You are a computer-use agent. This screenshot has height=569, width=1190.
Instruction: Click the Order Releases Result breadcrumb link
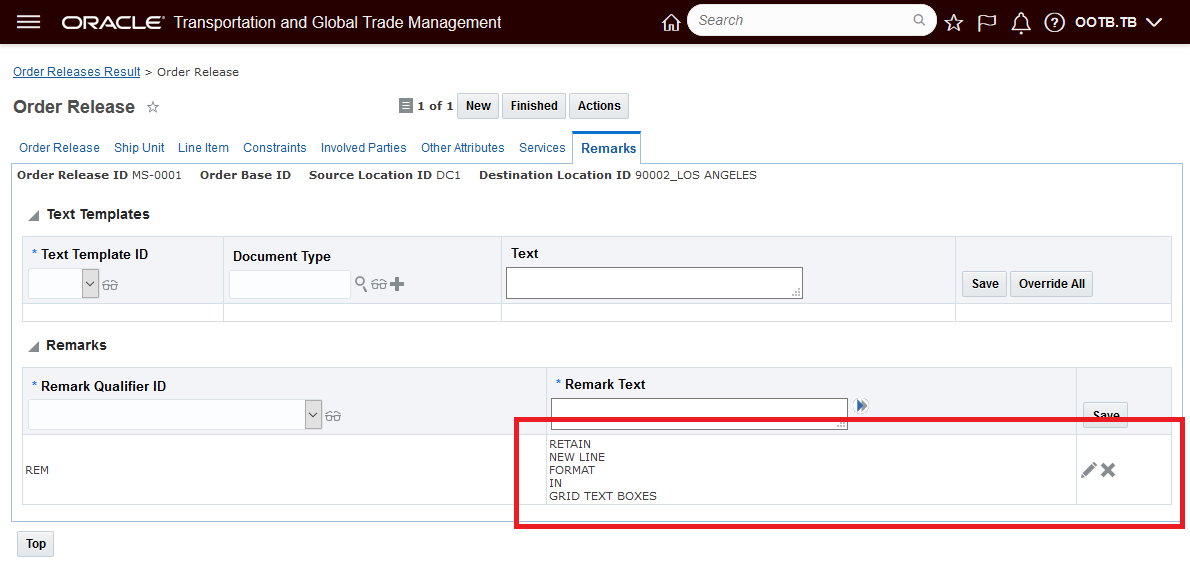[77, 72]
